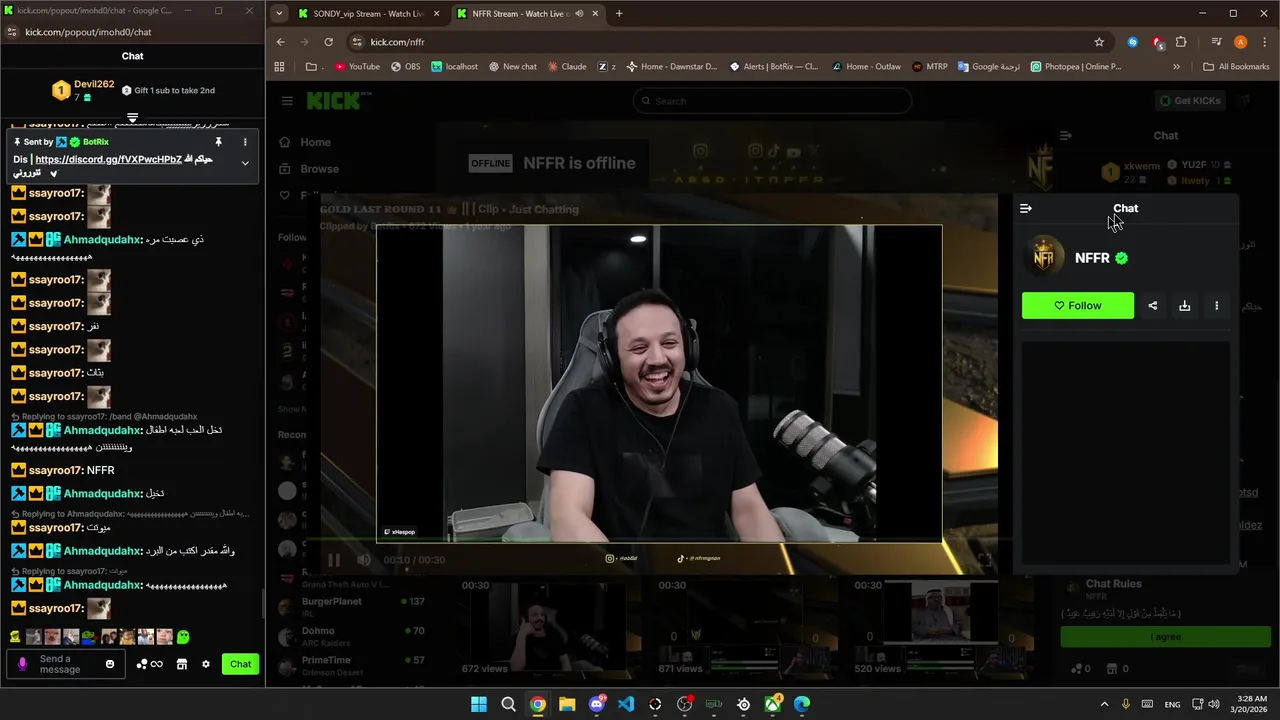The image size is (1280, 720).
Task: View site information icon in popout chat address bar
Action: (x=12, y=32)
